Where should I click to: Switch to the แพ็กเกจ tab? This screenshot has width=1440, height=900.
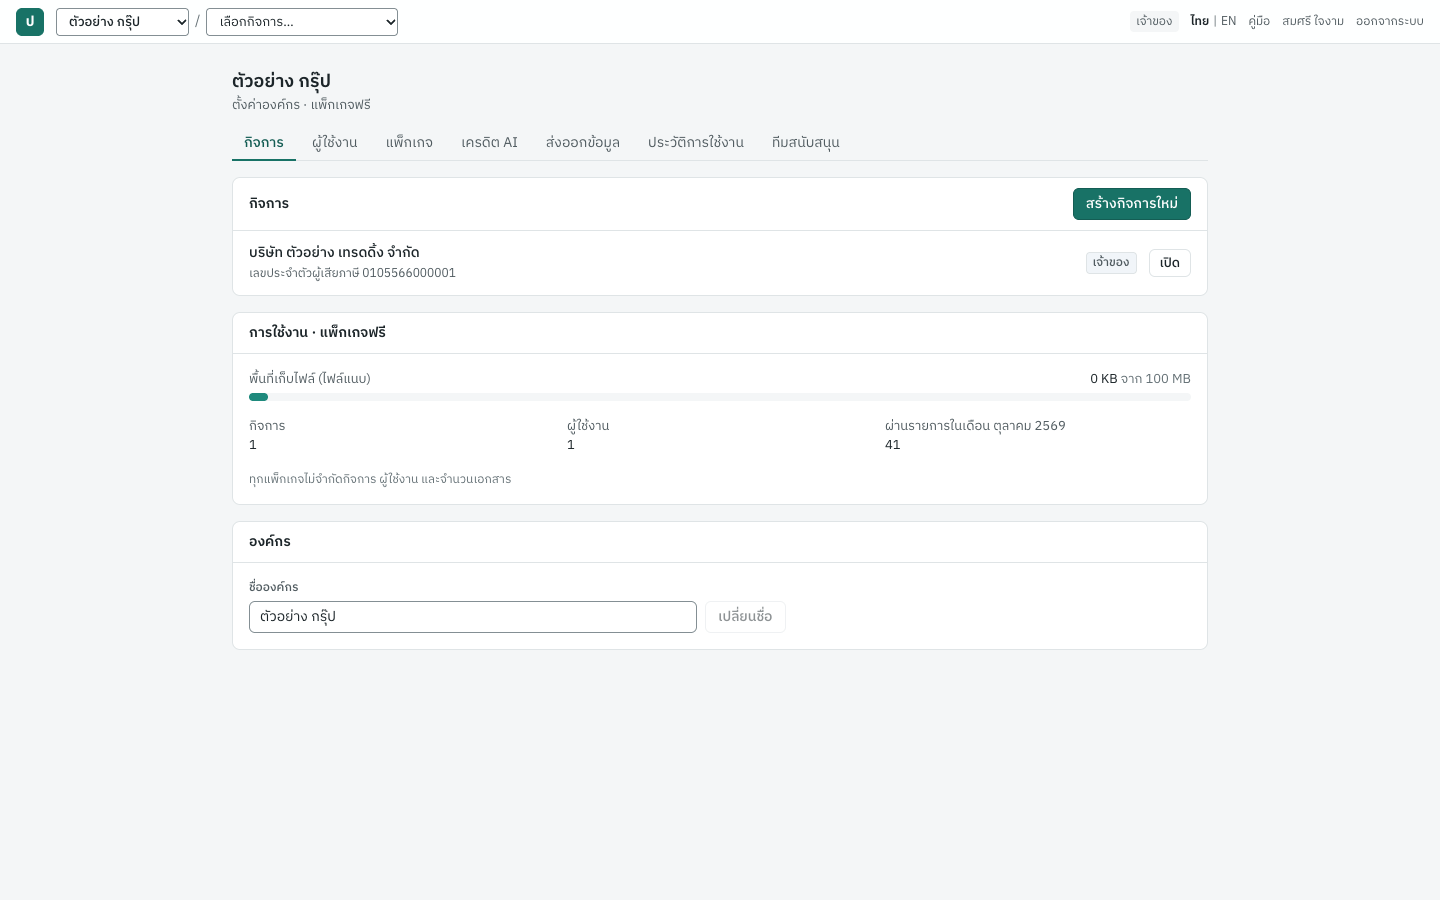(409, 143)
